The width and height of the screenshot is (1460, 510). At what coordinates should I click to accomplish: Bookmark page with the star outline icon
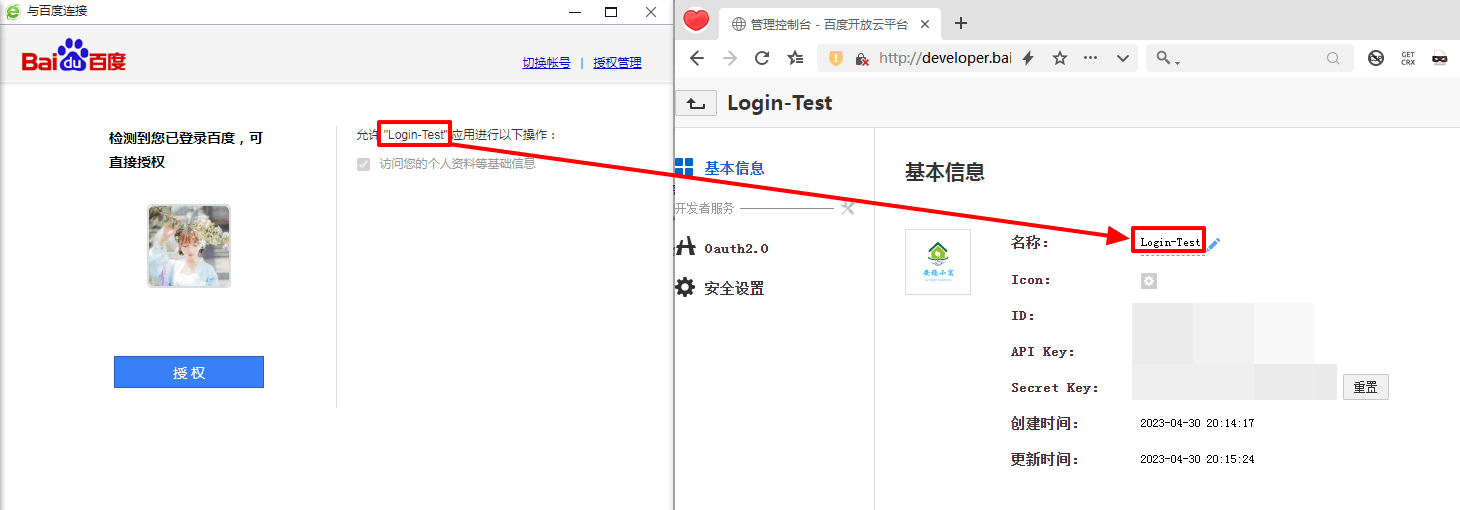coord(1060,58)
